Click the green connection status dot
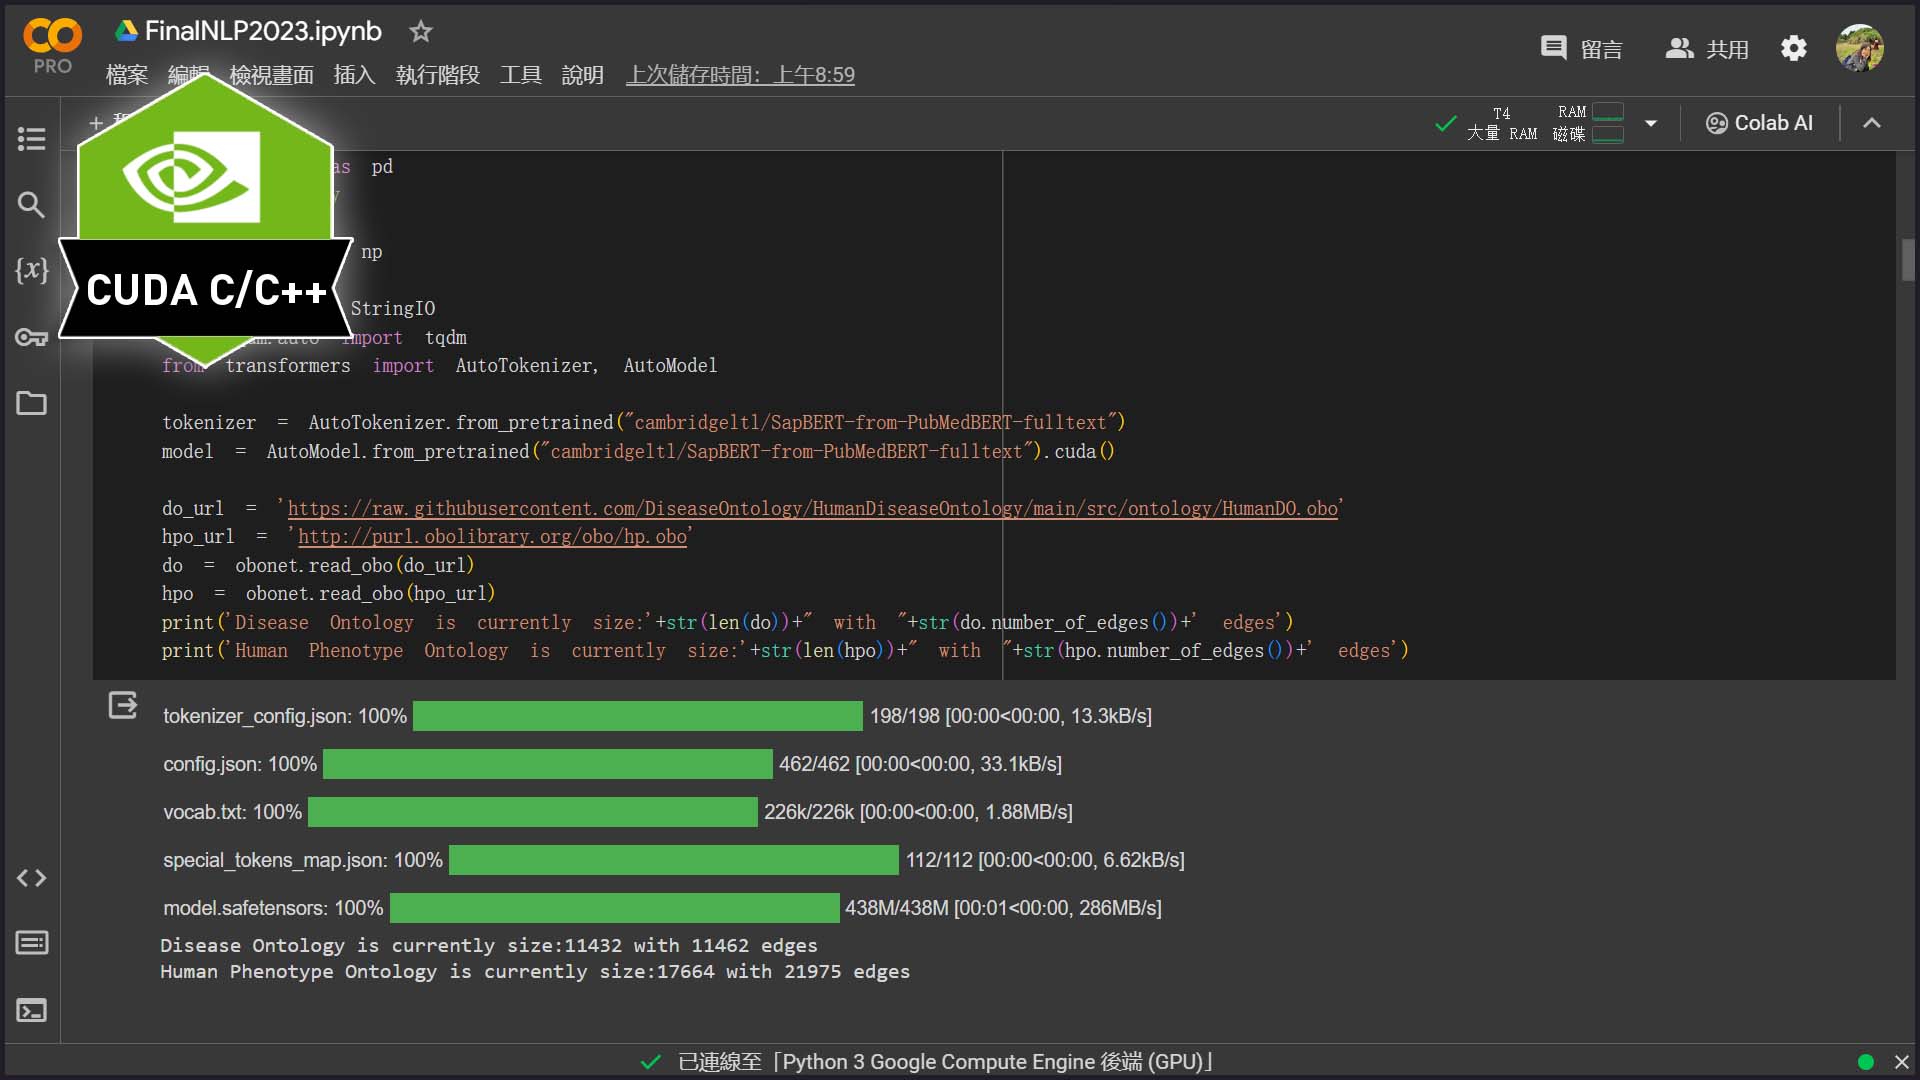 [x=1866, y=1062]
